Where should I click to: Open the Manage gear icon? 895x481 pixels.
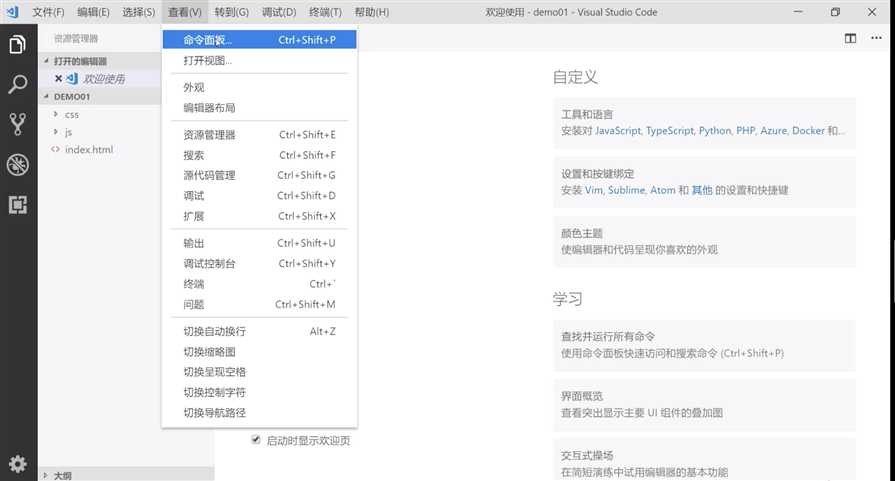18,463
